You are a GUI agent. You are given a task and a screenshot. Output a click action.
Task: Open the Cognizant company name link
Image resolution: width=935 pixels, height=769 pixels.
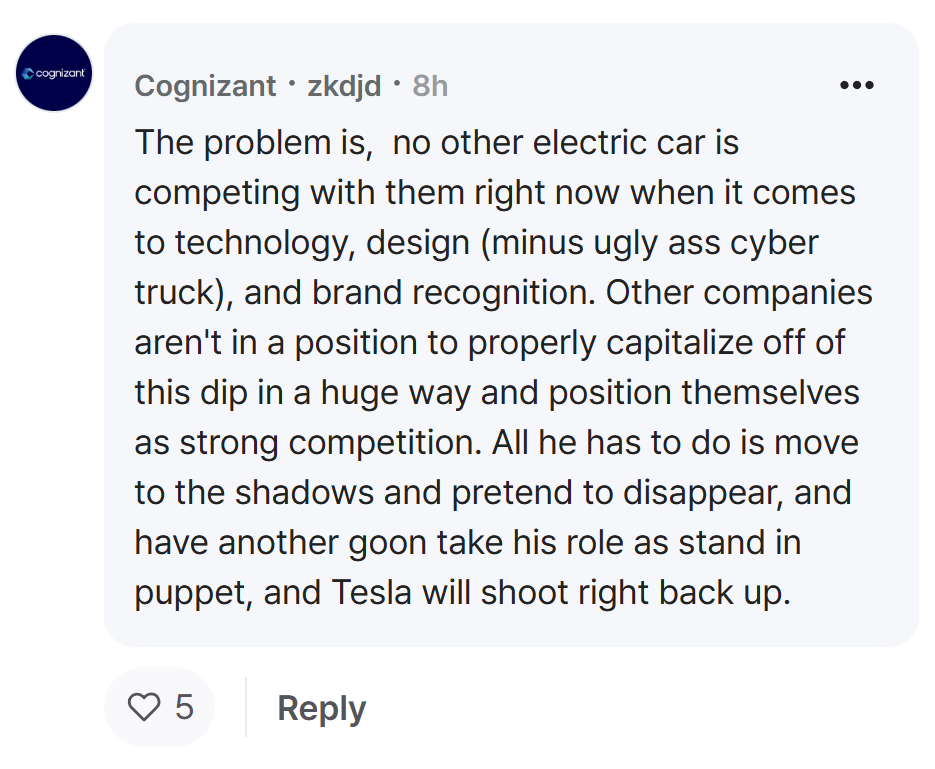pos(205,86)
